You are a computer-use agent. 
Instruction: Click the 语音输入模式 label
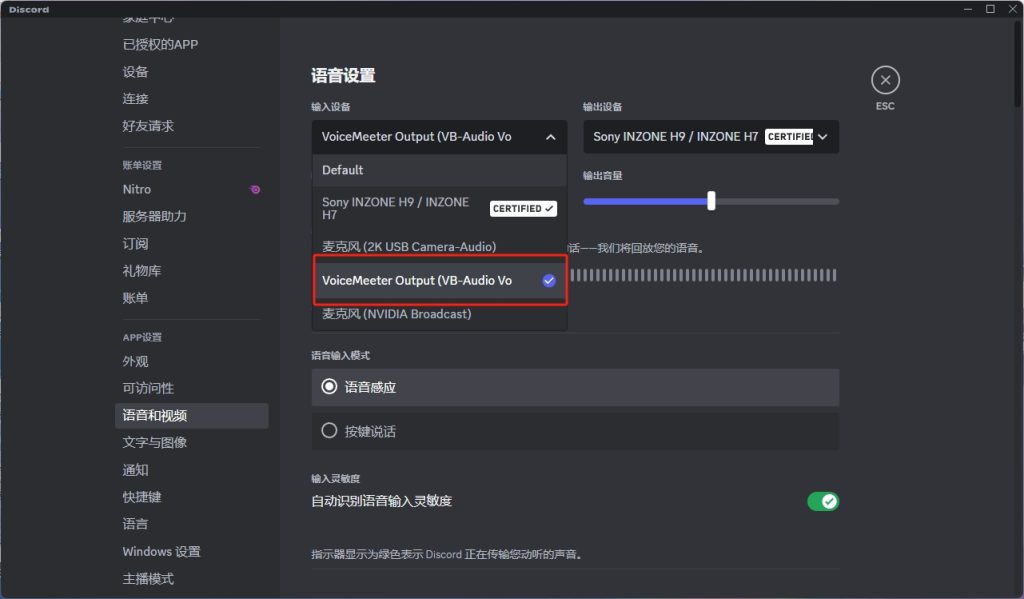coord(340,355)
